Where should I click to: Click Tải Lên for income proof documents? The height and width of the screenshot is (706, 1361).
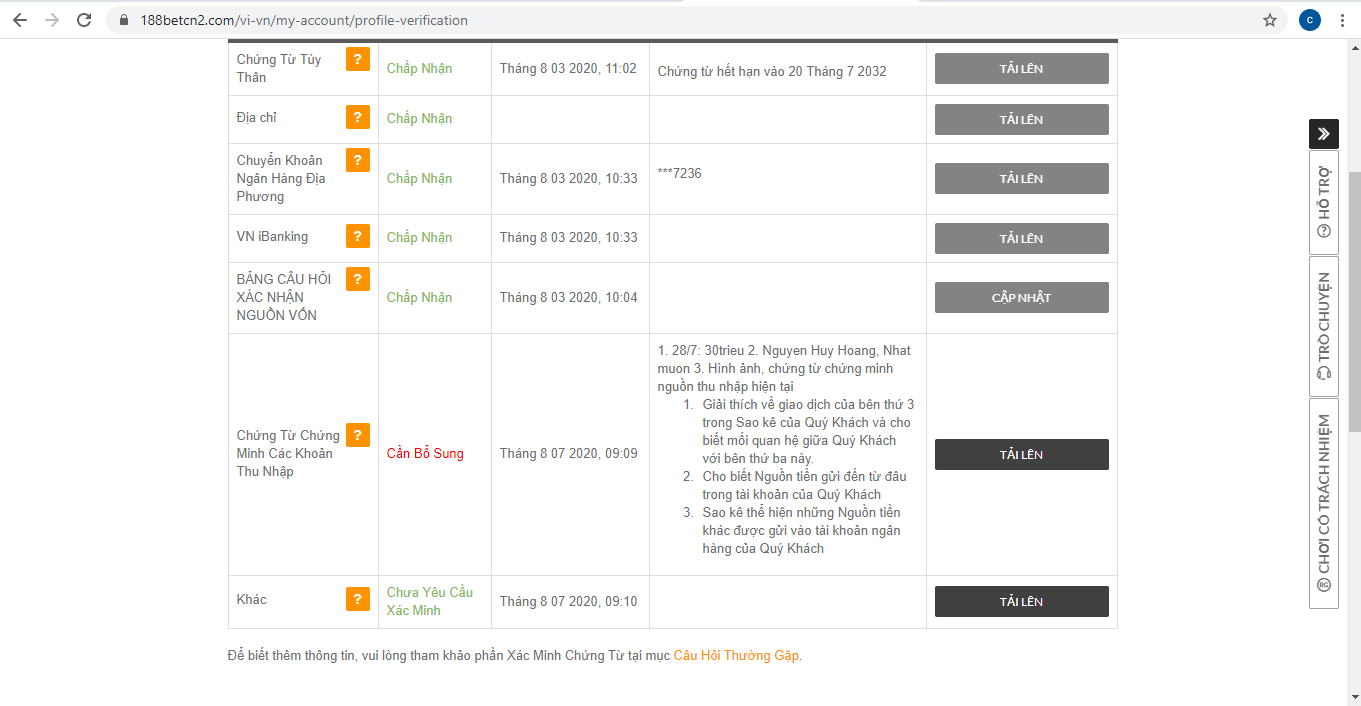pyautogui.click(x=1021, y=455)
